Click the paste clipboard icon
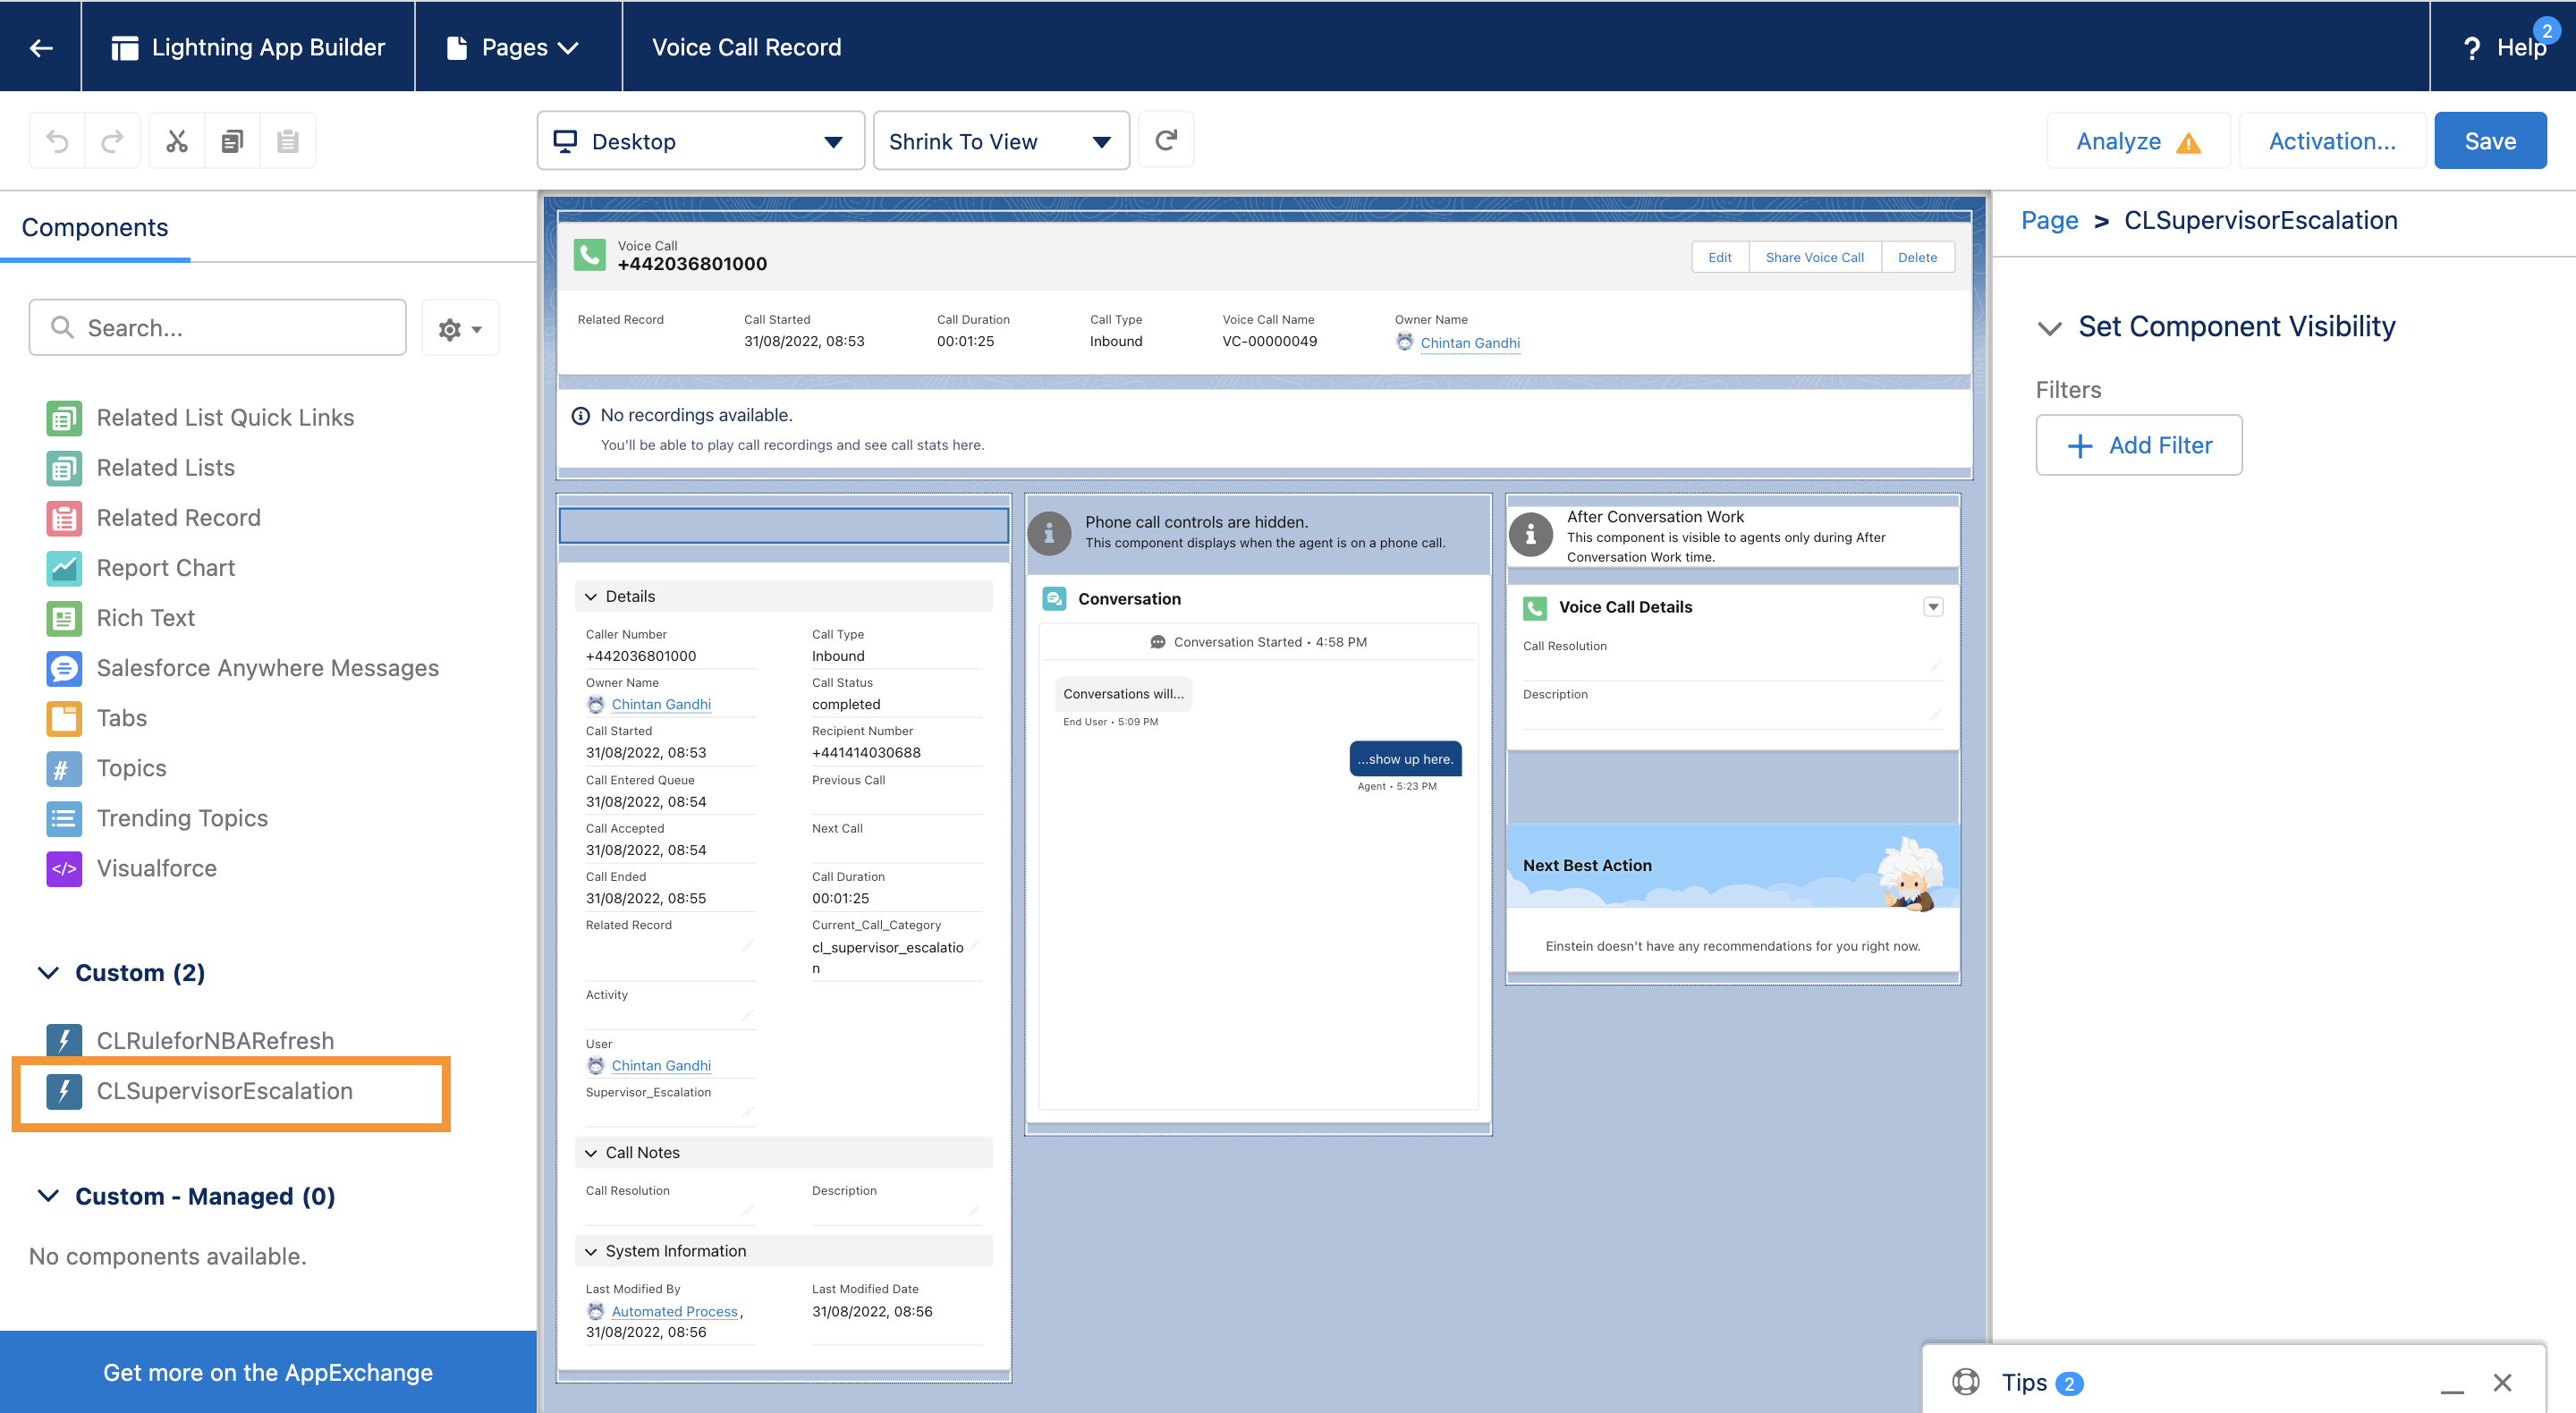2576x1413 pixels. 288,141
